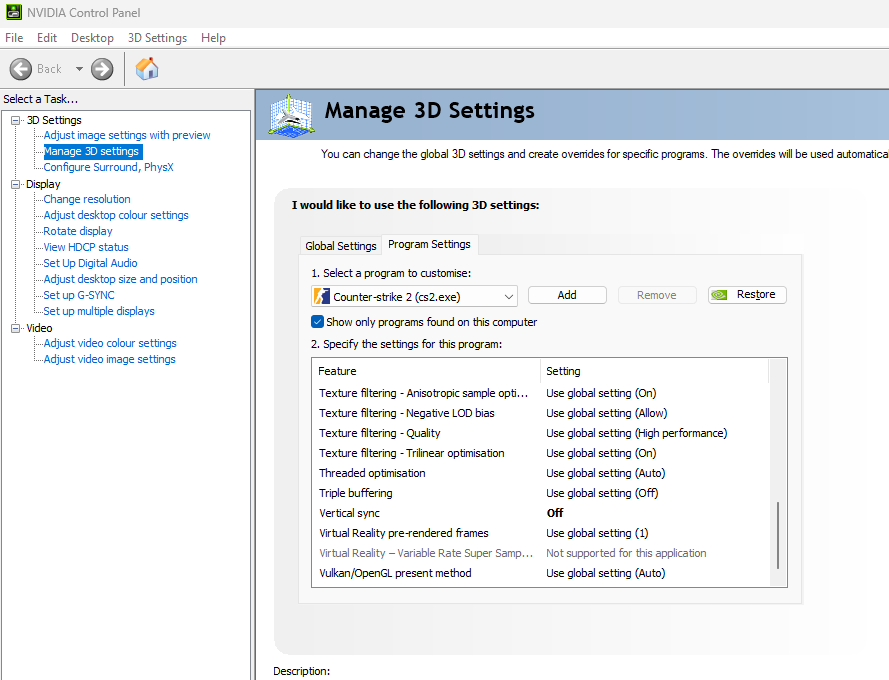
Task: Click Vertical sync setting value Off
Action: pos(554,513)
